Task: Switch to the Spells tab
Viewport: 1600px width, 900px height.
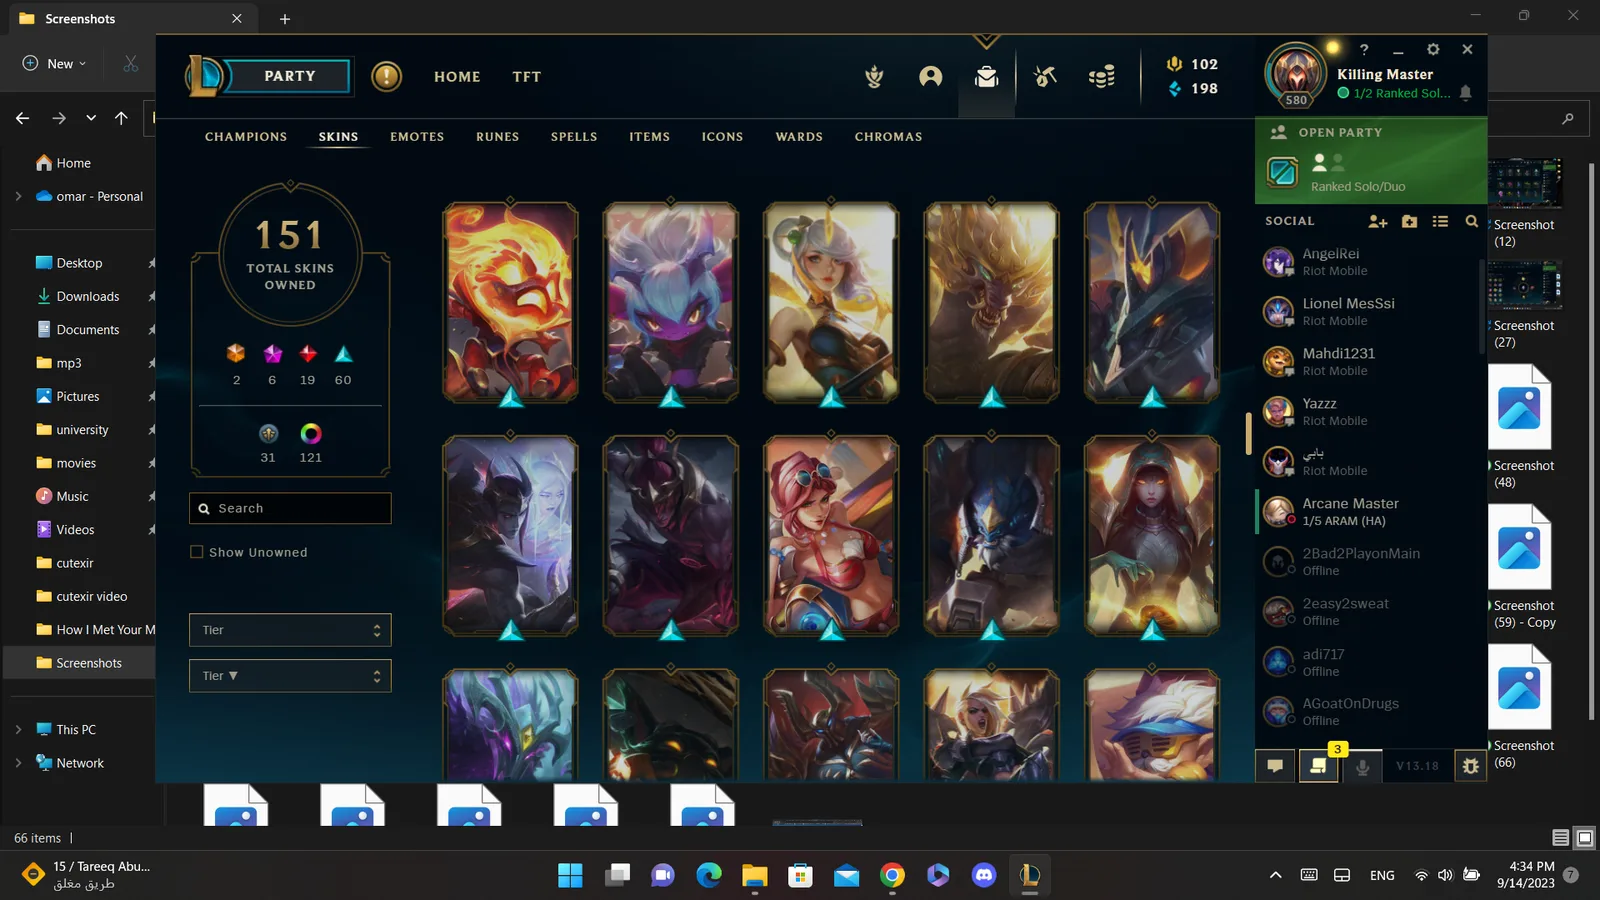Action: [574, 137]
